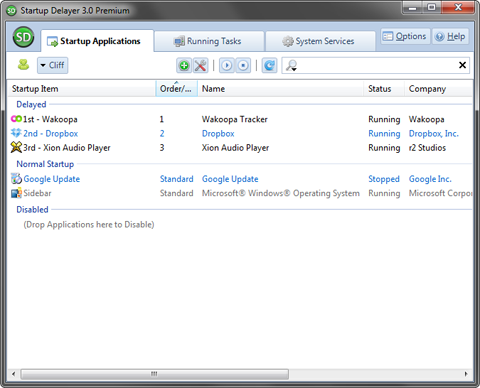Click the horizontal scrollbar thumb
This screenshot has width=480, height=388.
click(x=154, y=374)
